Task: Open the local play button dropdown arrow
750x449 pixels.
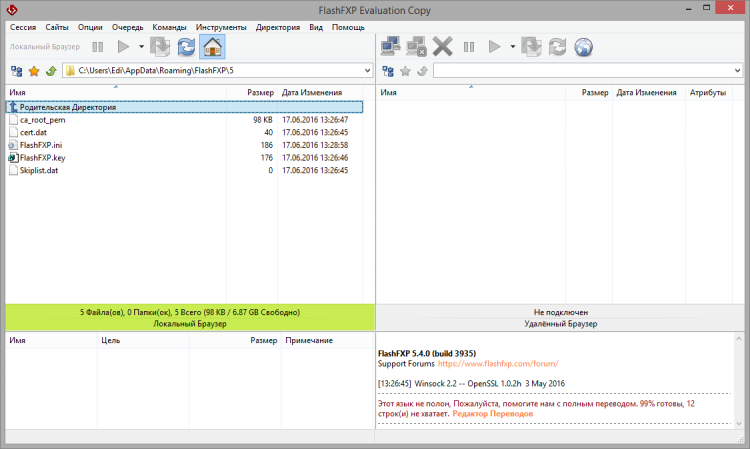Action: click(141, 47)
